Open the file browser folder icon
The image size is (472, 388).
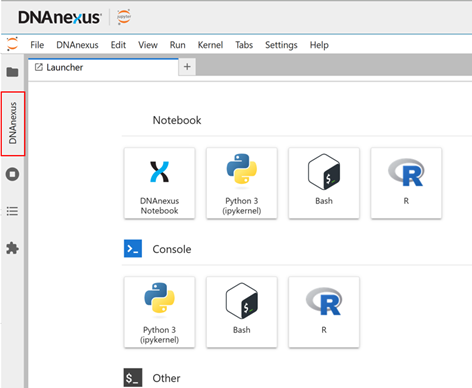pyautogui.click(x=12, y=72)
